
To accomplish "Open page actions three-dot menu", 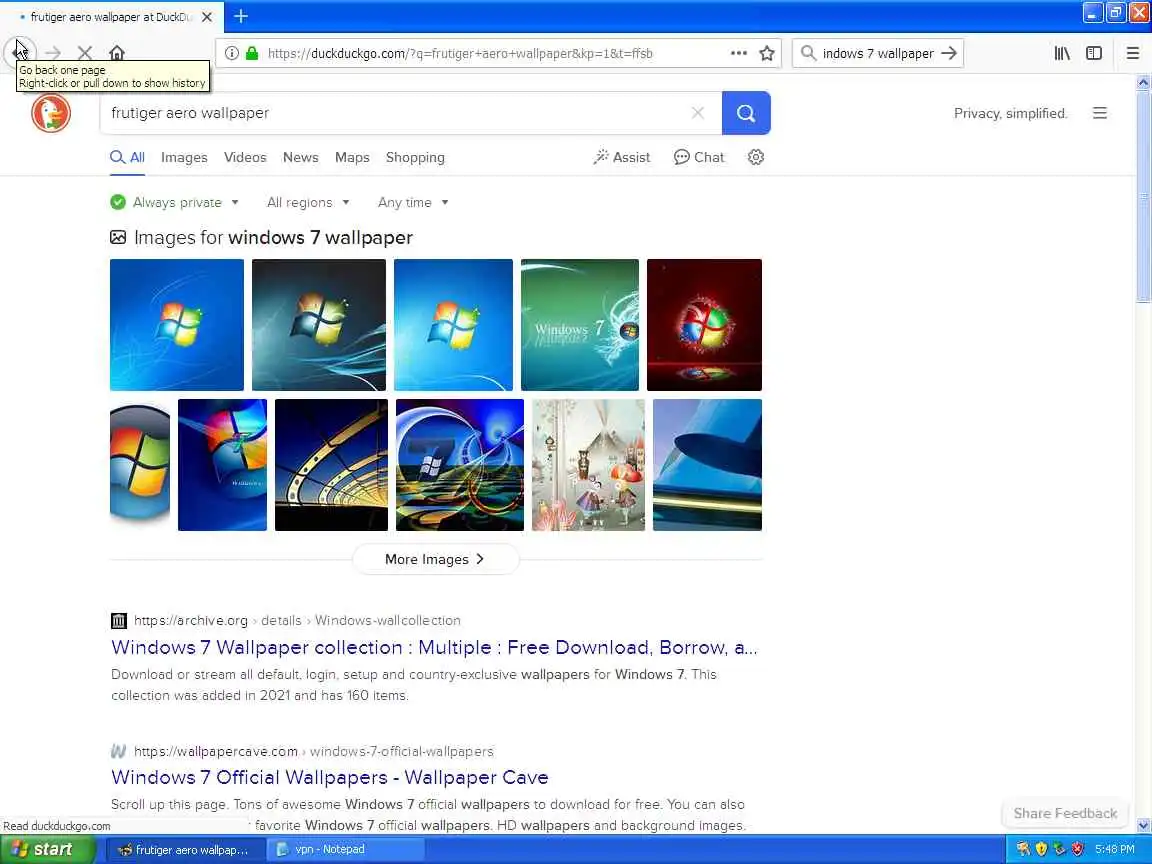I will [738, 53].
